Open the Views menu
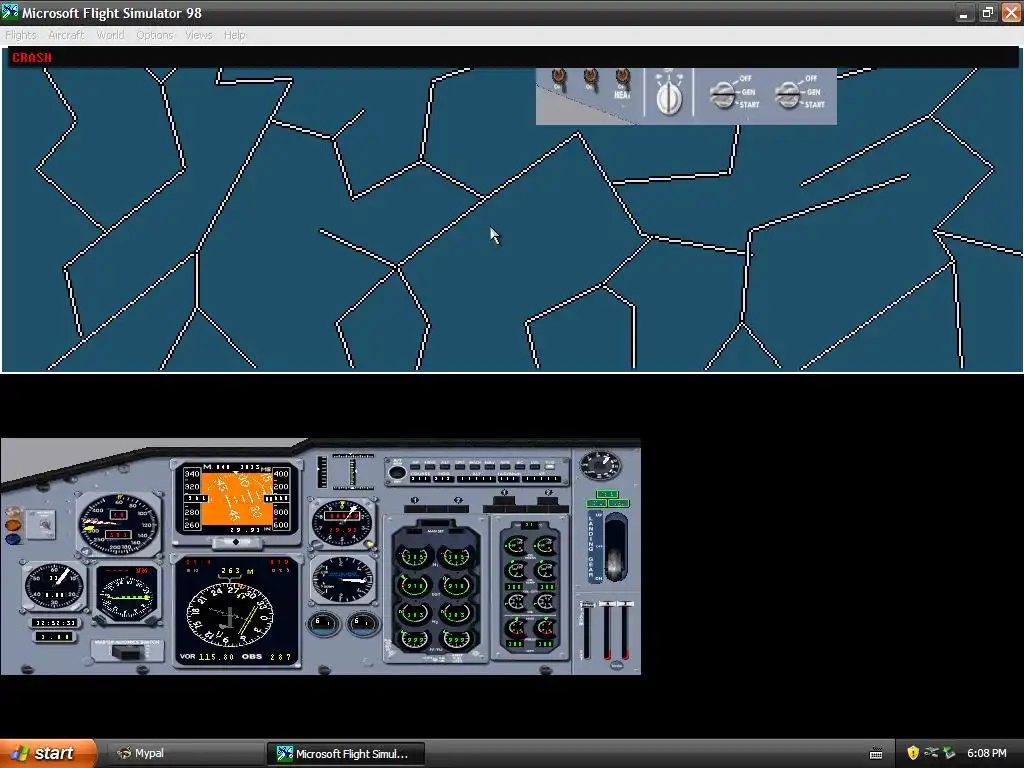Screen dimensions: 1024x768 (199, 35)
